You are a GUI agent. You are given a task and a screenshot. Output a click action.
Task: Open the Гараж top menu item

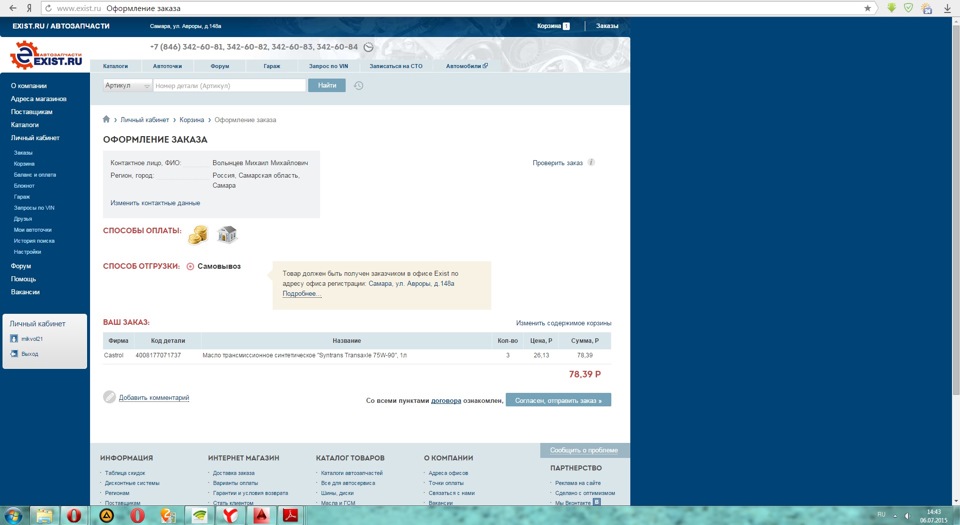coord(272,66)
